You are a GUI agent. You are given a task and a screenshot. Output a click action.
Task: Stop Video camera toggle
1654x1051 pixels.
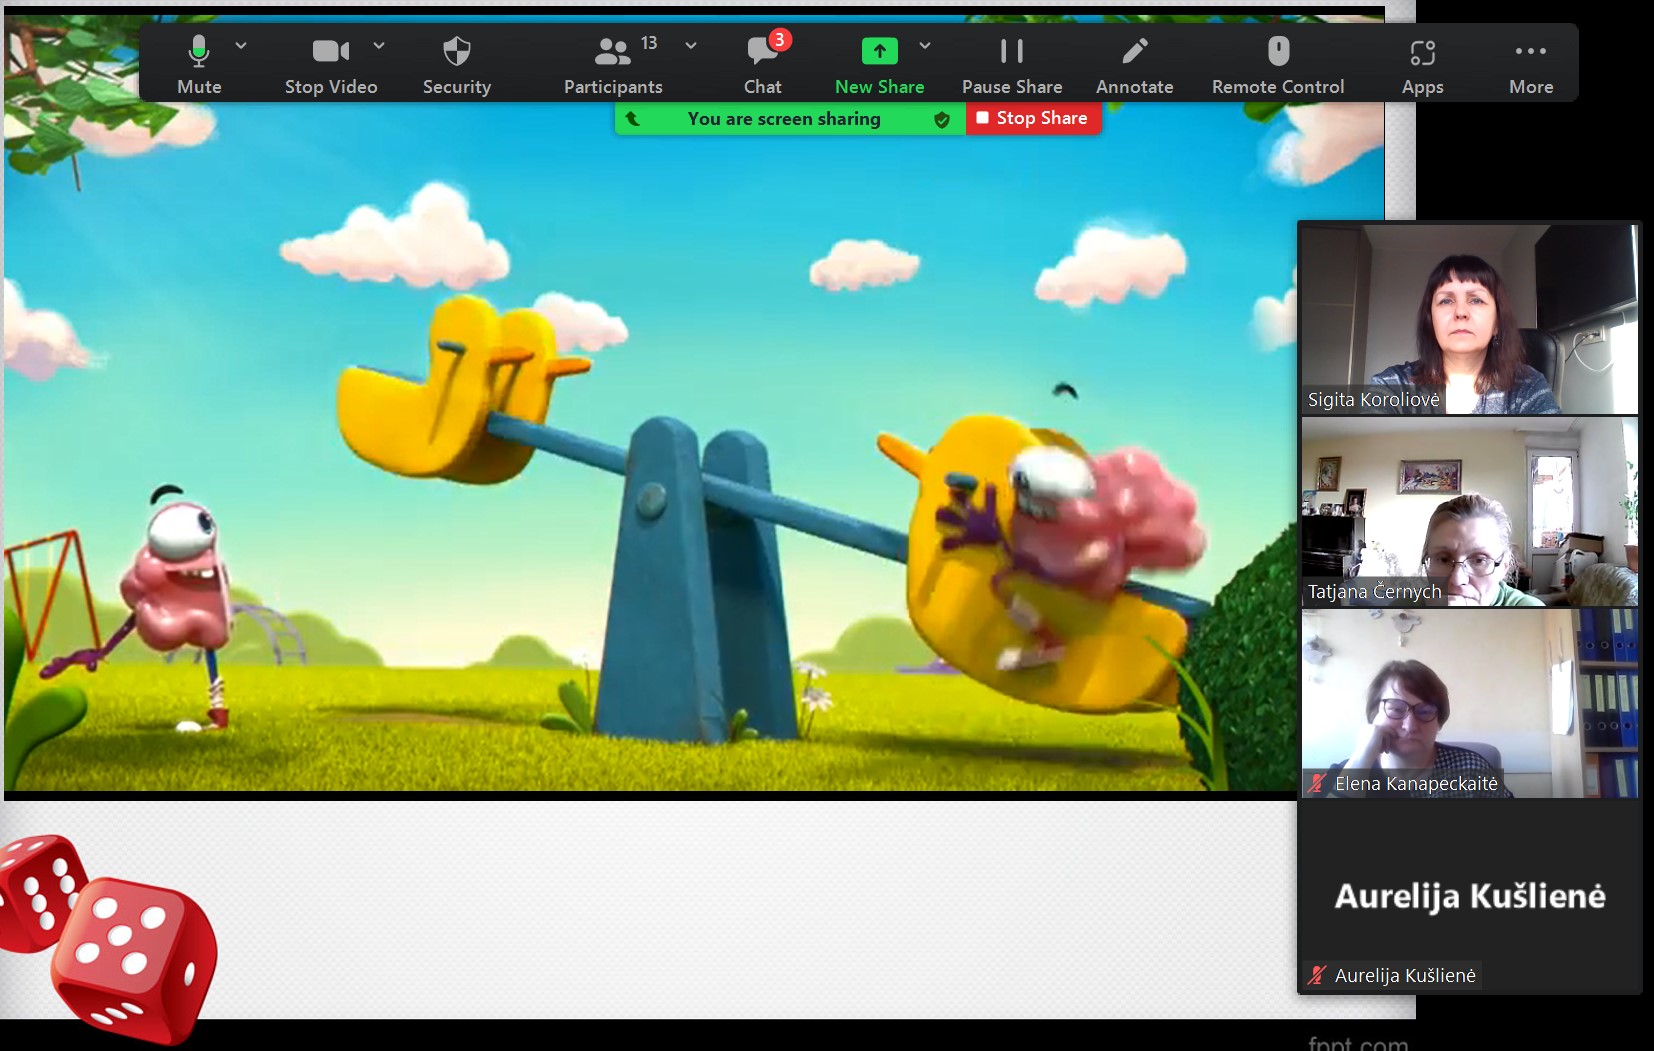pyautogui.click(x=330, y=64)
